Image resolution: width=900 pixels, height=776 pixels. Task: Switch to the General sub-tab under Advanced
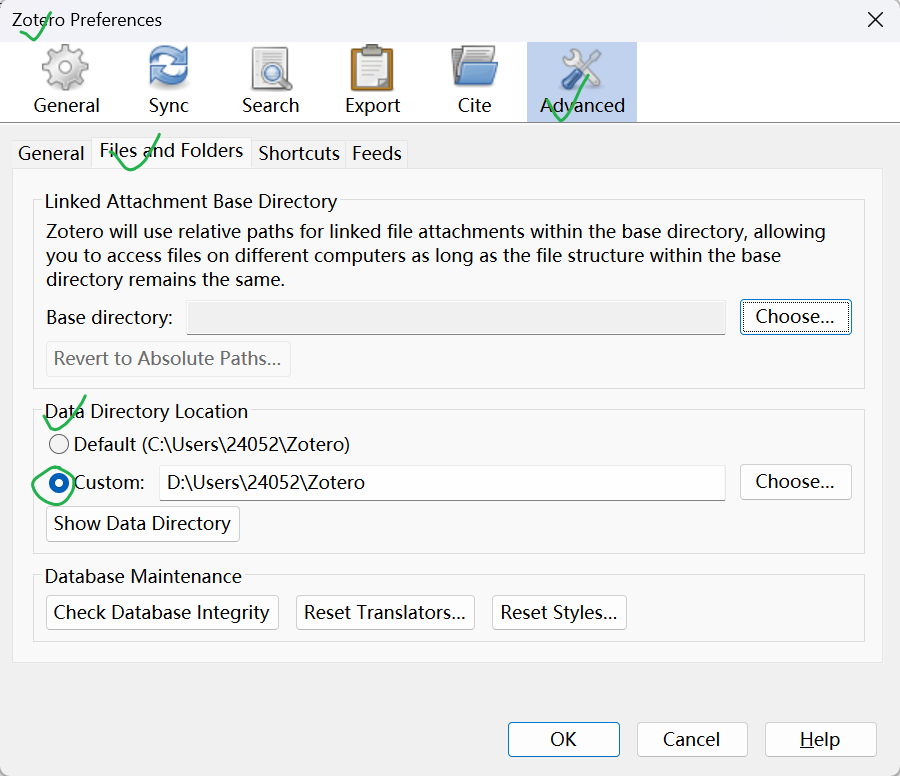click(x=51, y=153)
